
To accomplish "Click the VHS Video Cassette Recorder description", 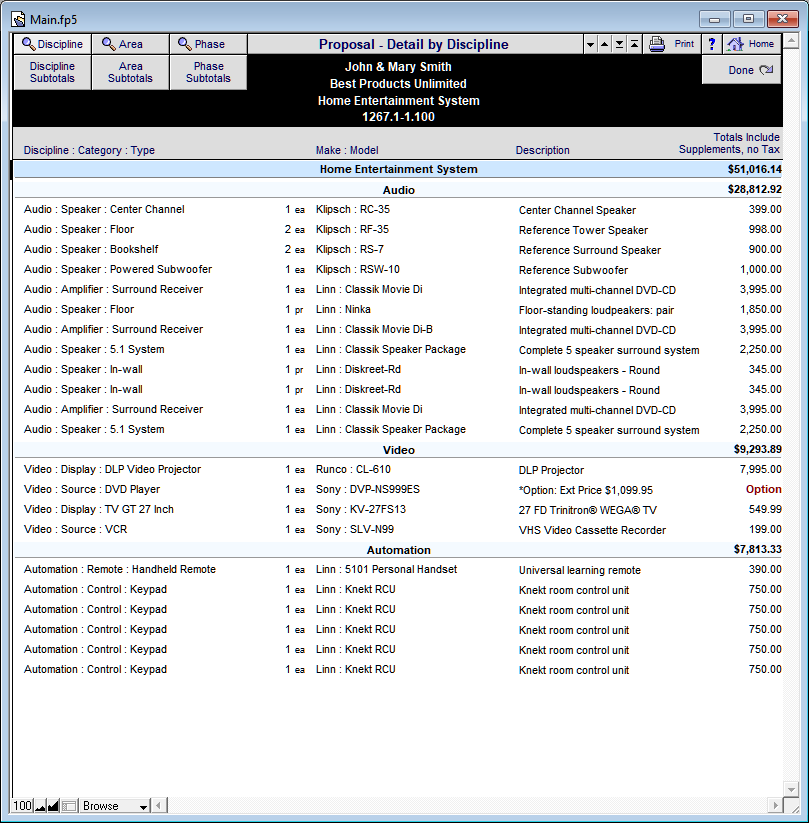I will [x=592, y=530].
